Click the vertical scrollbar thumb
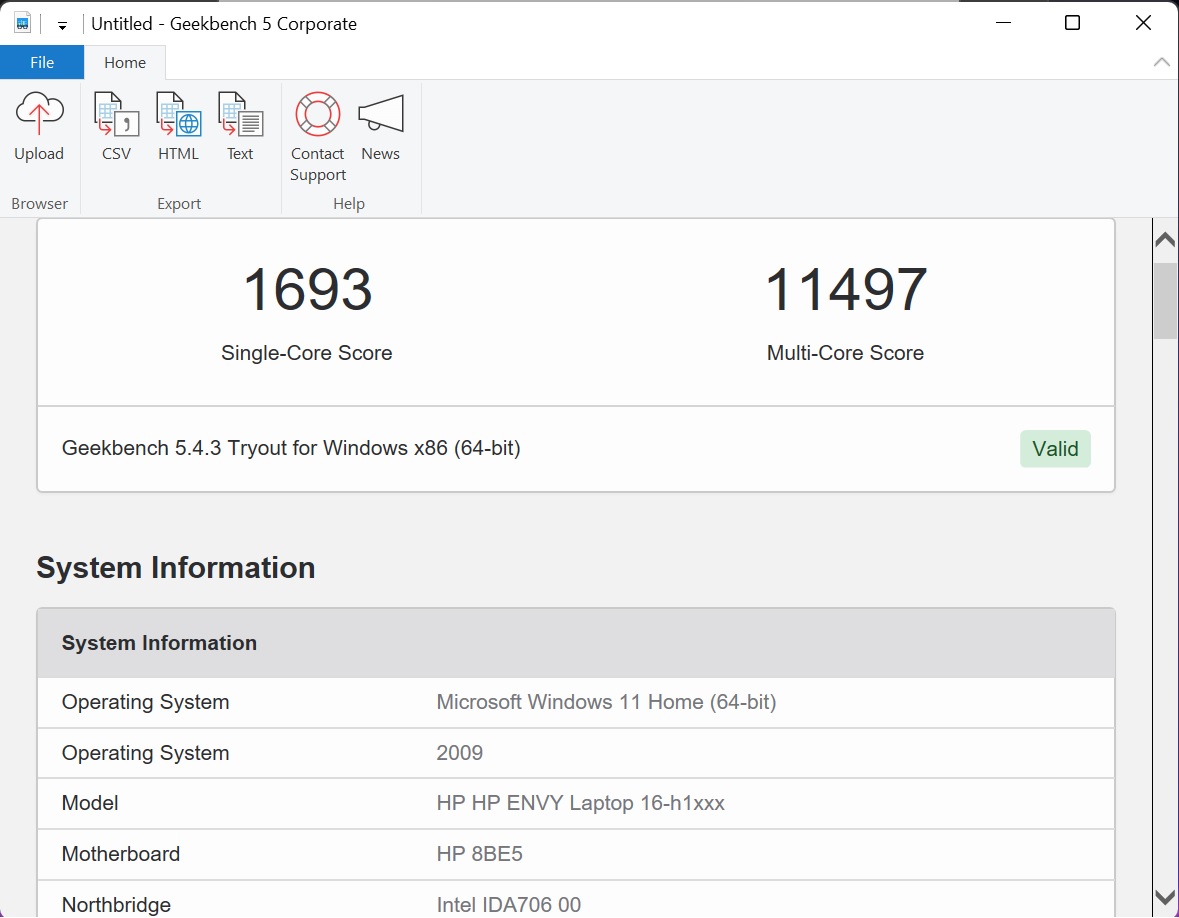This screenshot has height=918, width=1179. (x=1165, y=300)
